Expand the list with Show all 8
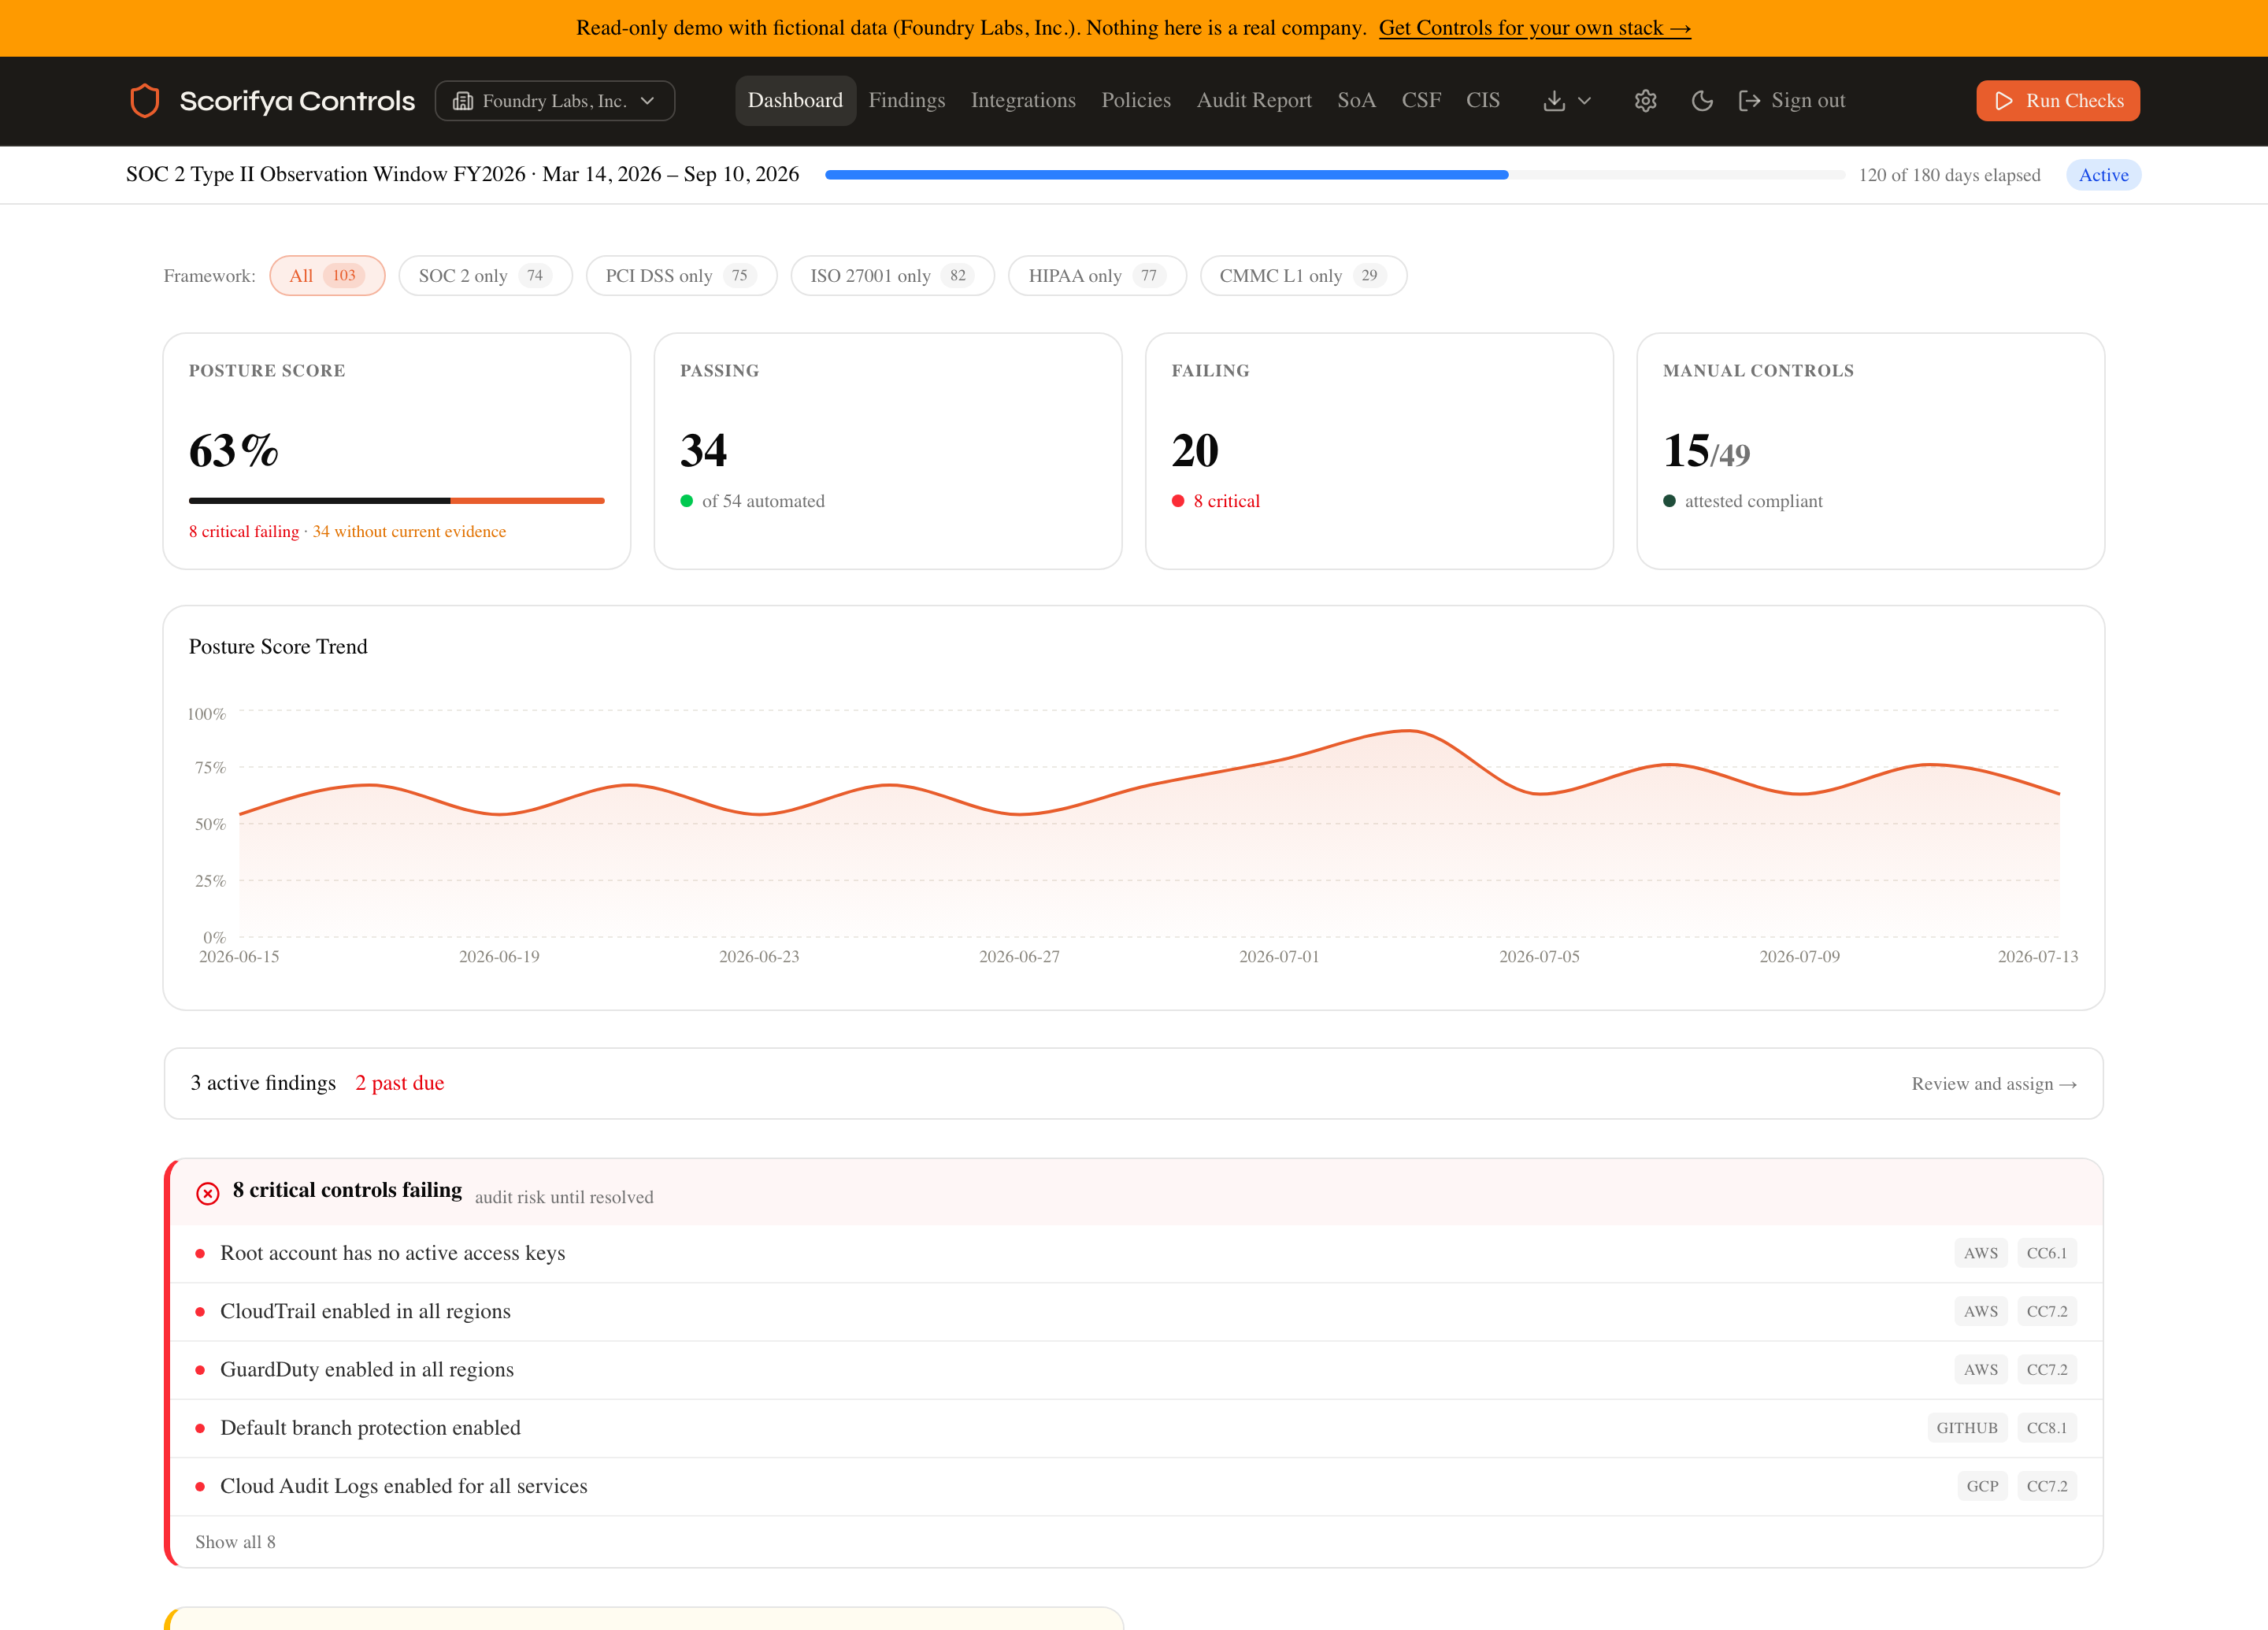2268x1630 pixels. coord(235,1542)
